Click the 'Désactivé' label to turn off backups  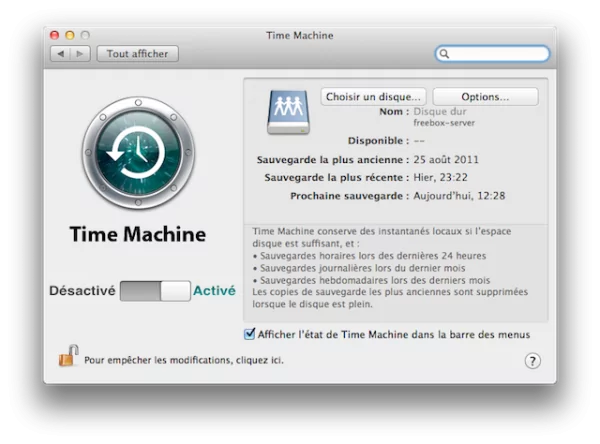point(82,291)
